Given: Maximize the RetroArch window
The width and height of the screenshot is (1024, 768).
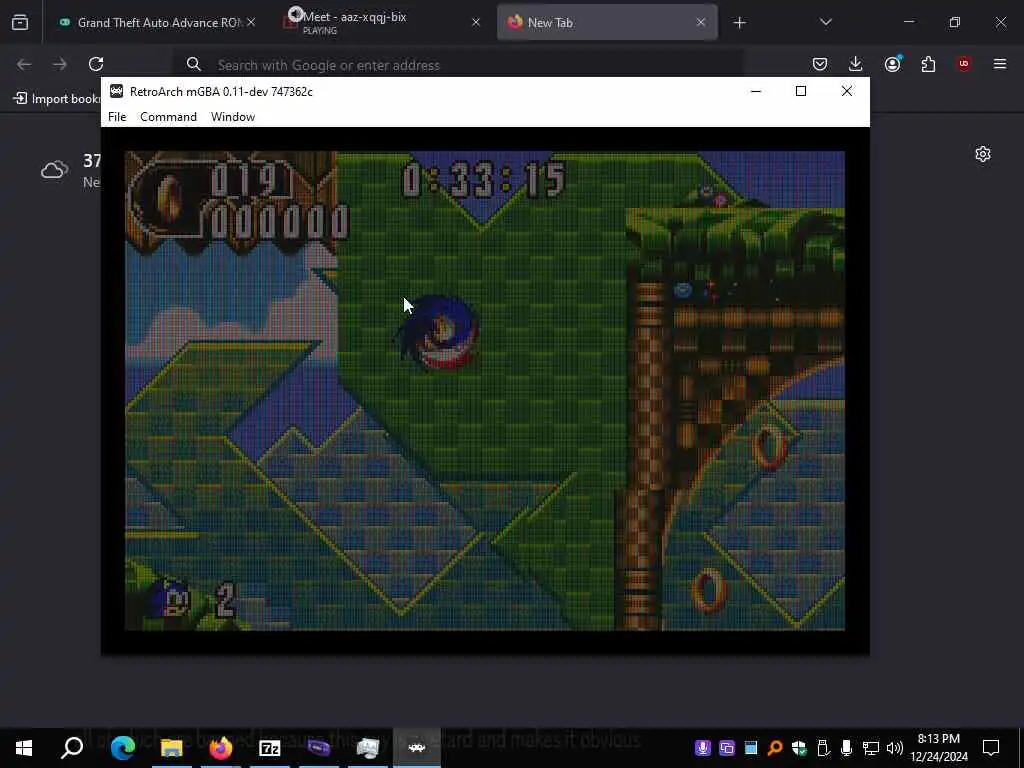Looking at the screenshot, I should [x=801, y=91].
